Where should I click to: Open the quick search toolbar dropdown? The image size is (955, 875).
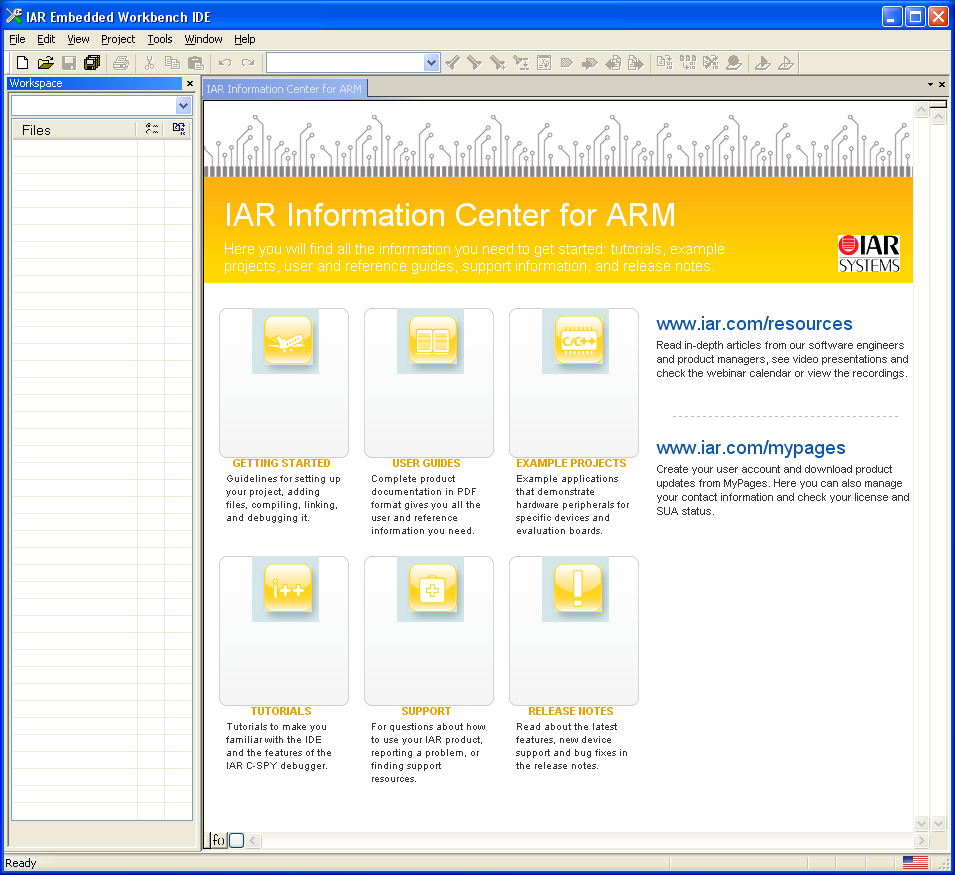pos(431,63)
